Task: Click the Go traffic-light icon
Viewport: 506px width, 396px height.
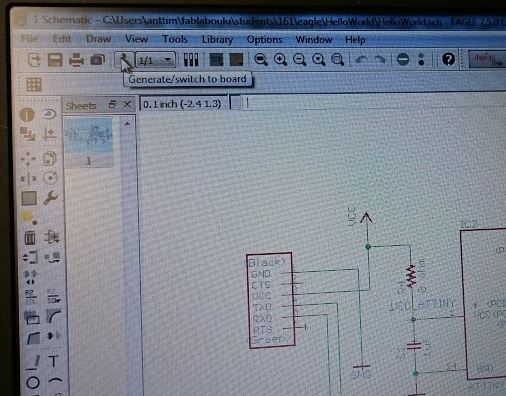Action: click(421, 59)
